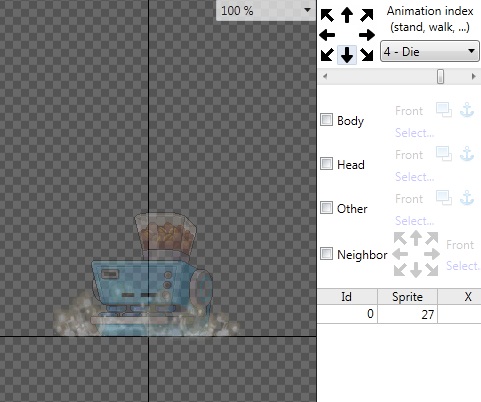Enable the Head reference checkbox

[326, 164]
